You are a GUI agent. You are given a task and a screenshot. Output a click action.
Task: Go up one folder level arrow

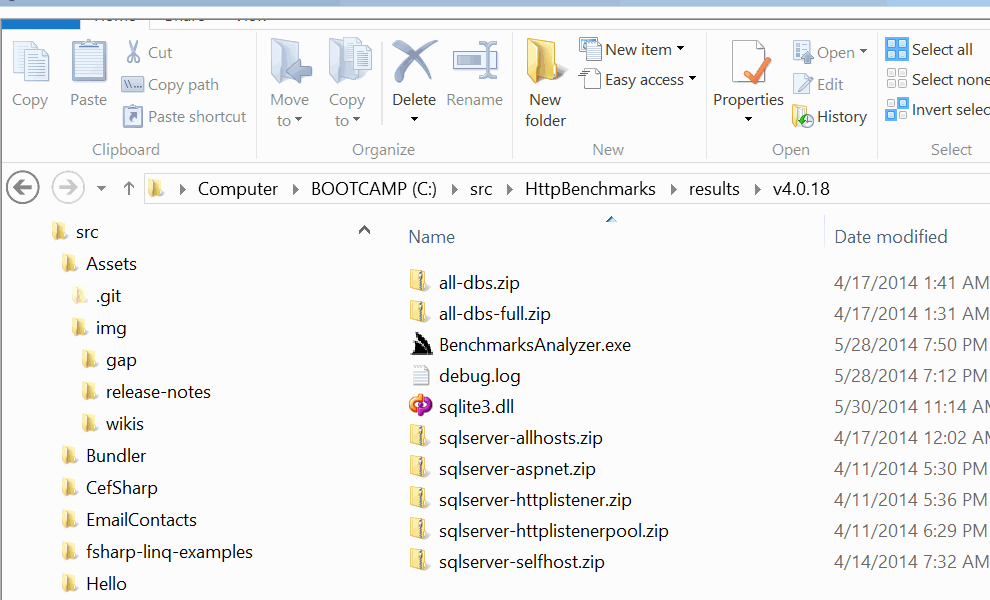click(x=129, y=188)
